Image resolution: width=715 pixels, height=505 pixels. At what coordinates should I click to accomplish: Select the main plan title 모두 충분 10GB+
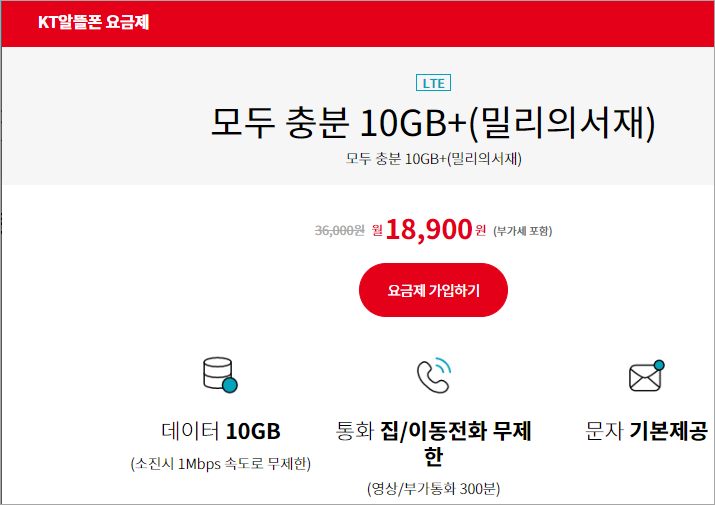(433, 123)
